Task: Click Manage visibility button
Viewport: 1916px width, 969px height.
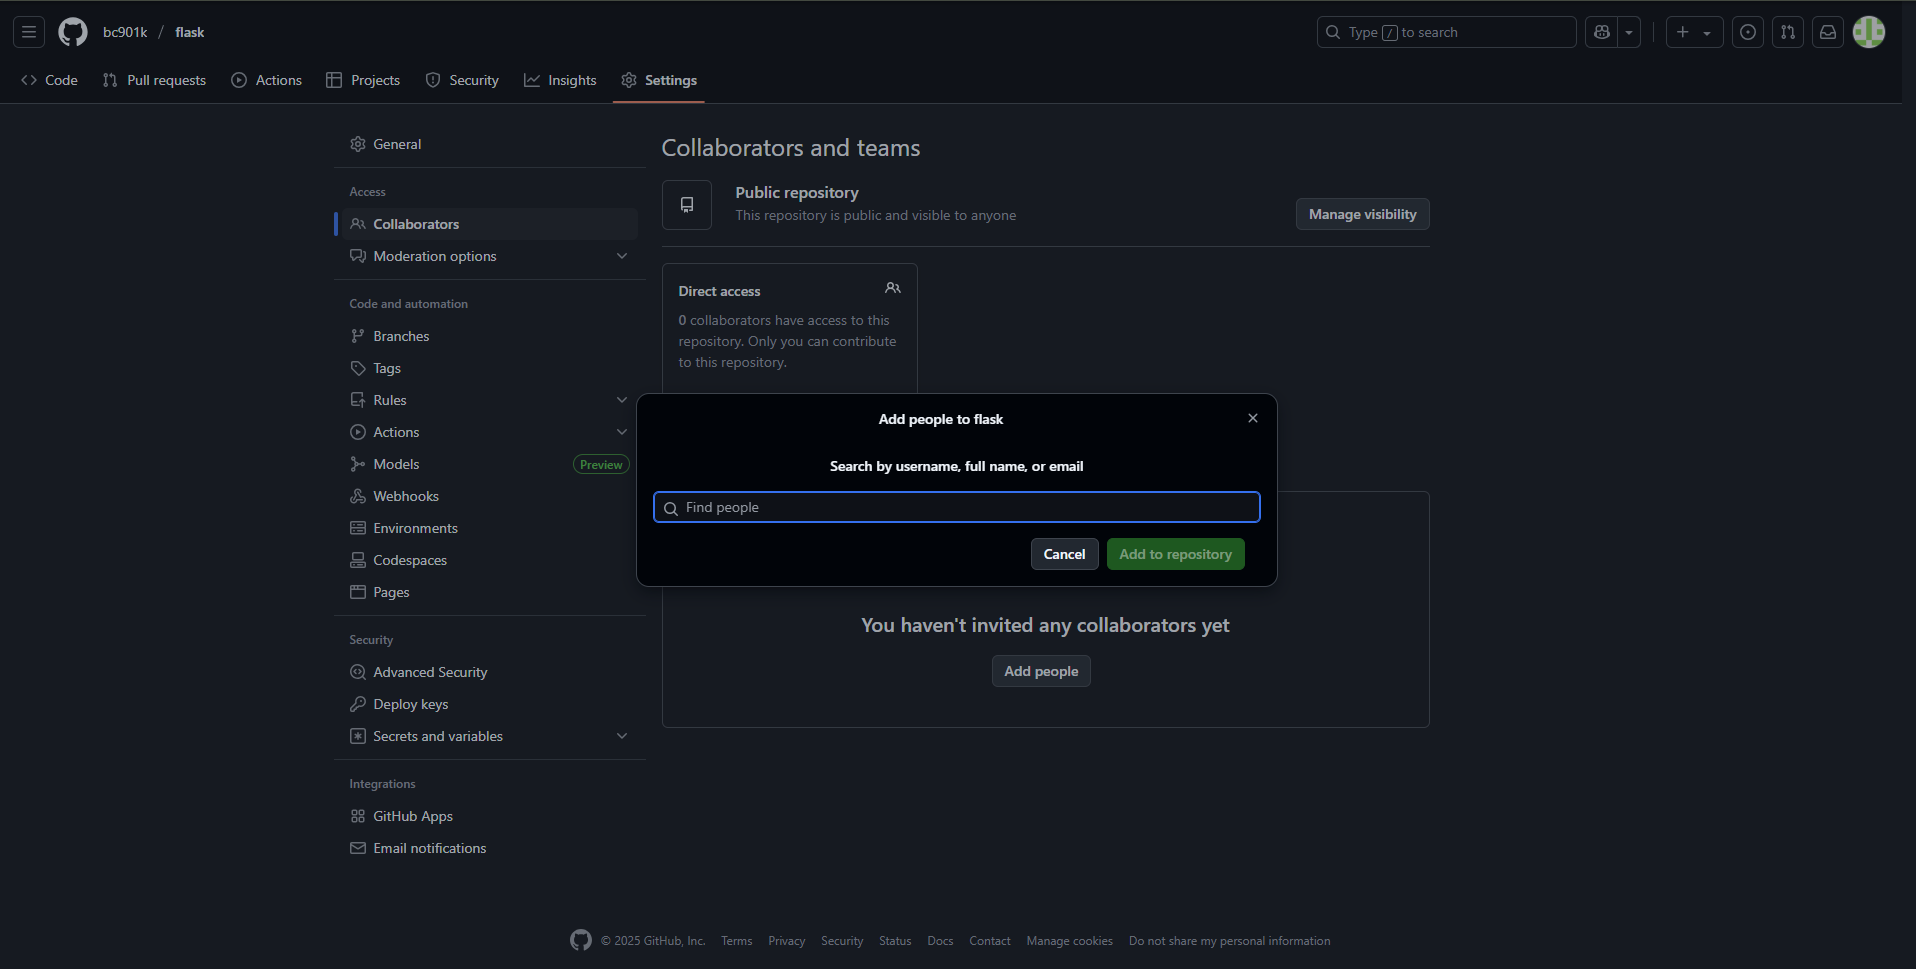Action: tap(1362, 214)
